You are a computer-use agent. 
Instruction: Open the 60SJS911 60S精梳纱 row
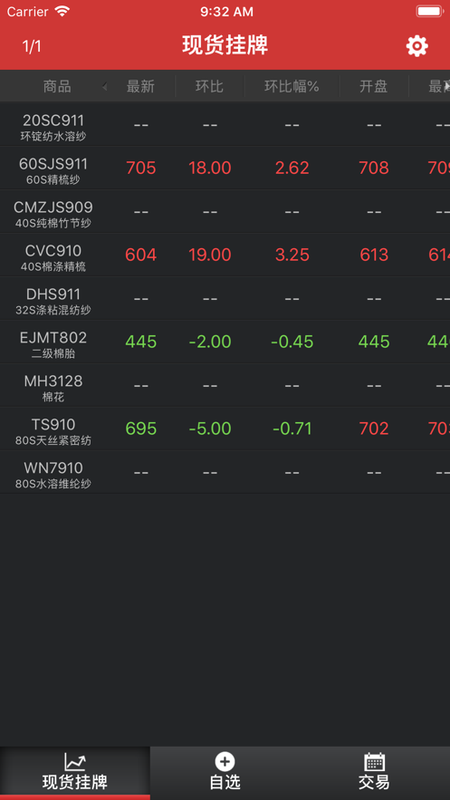click(225, 168)
